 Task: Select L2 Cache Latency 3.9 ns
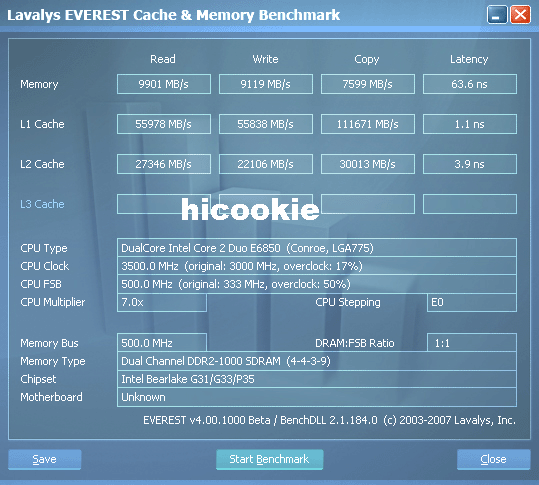point(470,164)
